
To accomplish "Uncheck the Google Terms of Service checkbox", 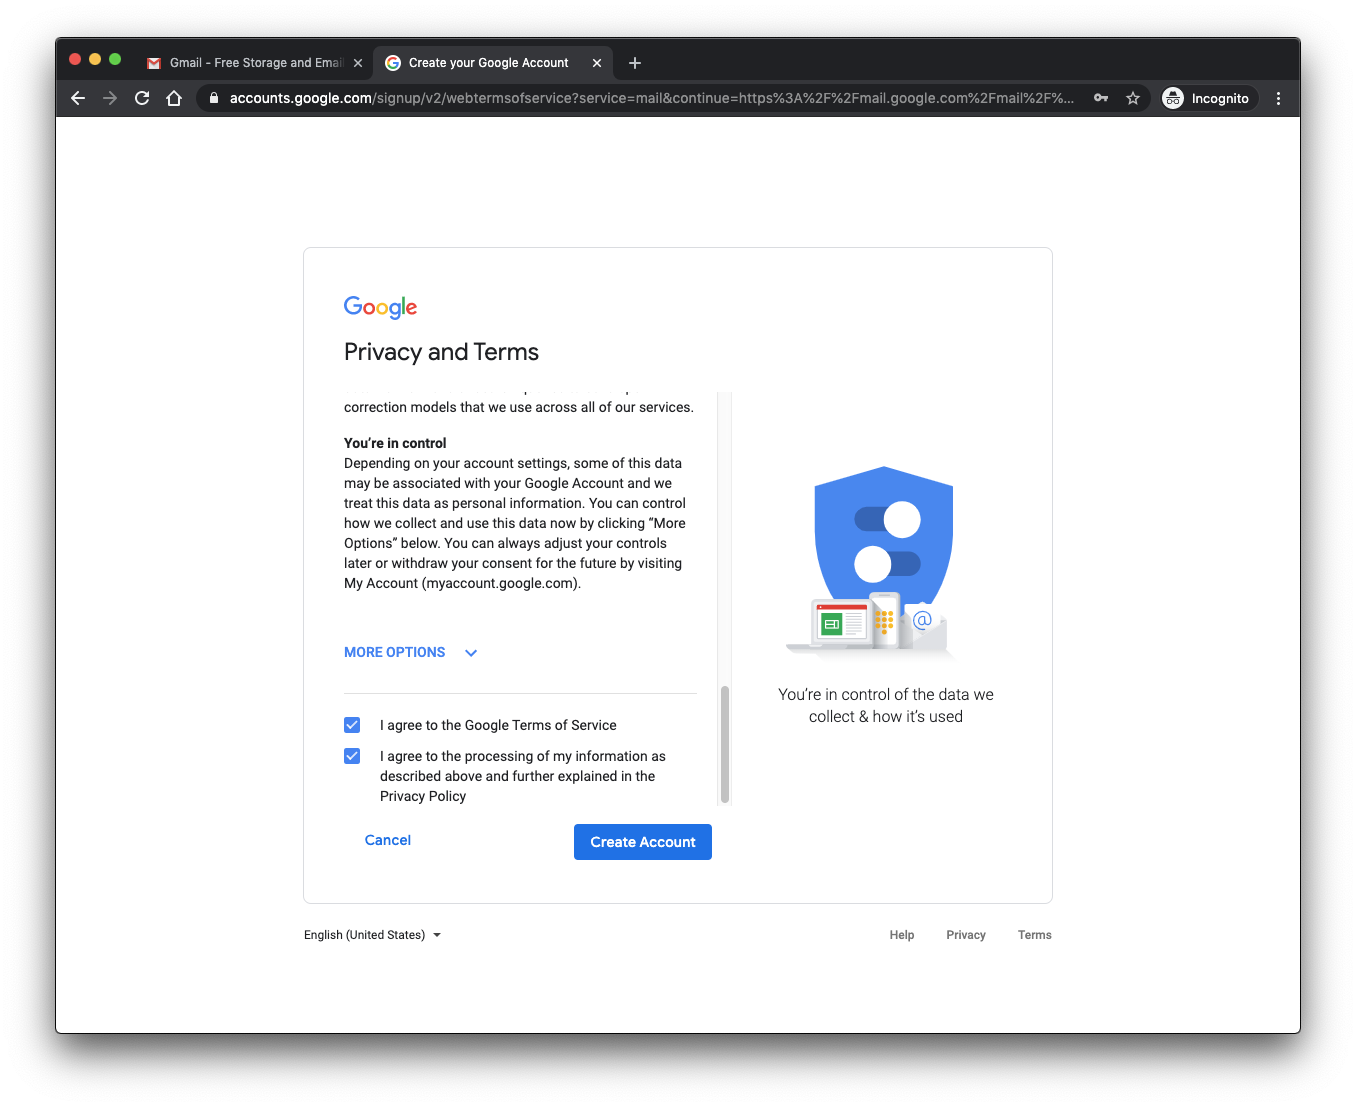I will coord(352,725).
